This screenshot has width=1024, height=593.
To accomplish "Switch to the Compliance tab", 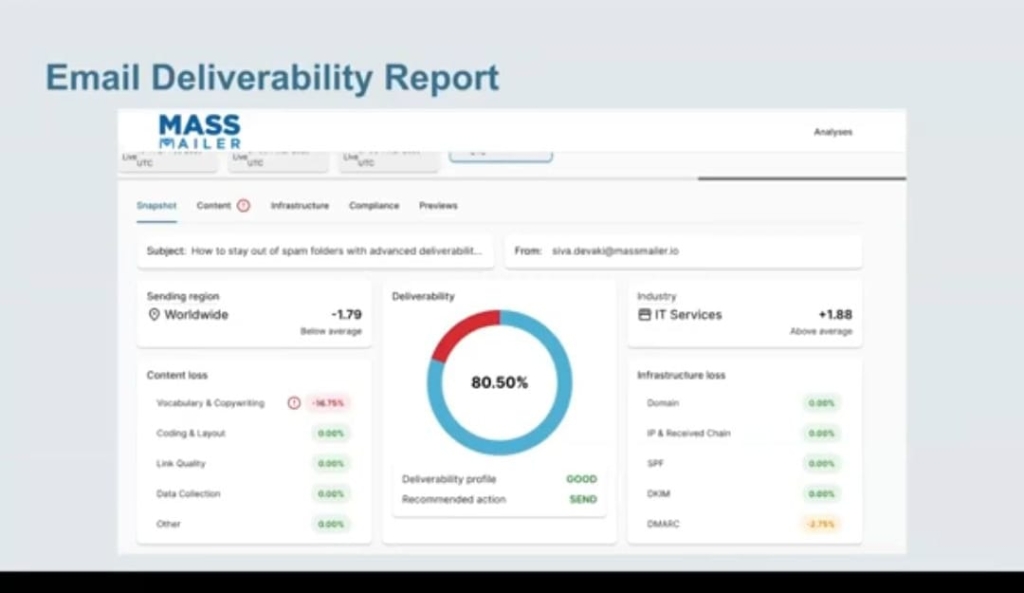I will coord(373,205).
